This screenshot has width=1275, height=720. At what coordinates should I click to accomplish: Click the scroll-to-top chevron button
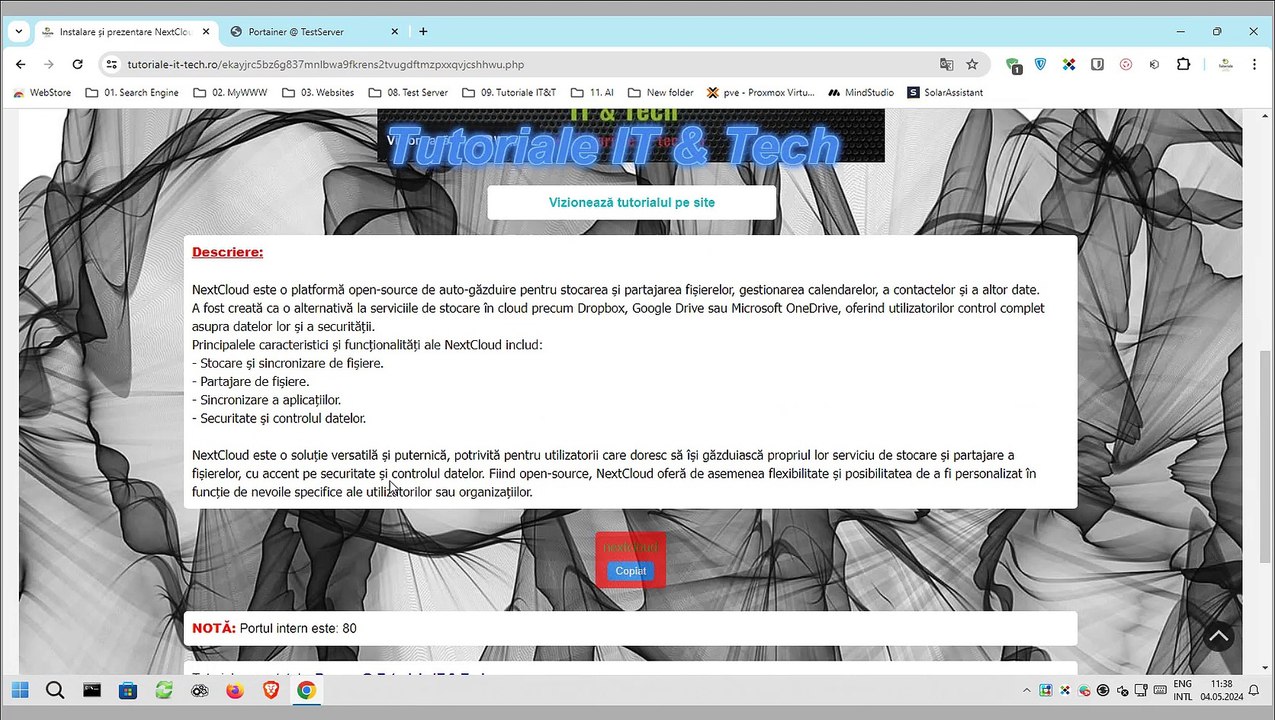pyautogui.click(x=1218, y=636)
